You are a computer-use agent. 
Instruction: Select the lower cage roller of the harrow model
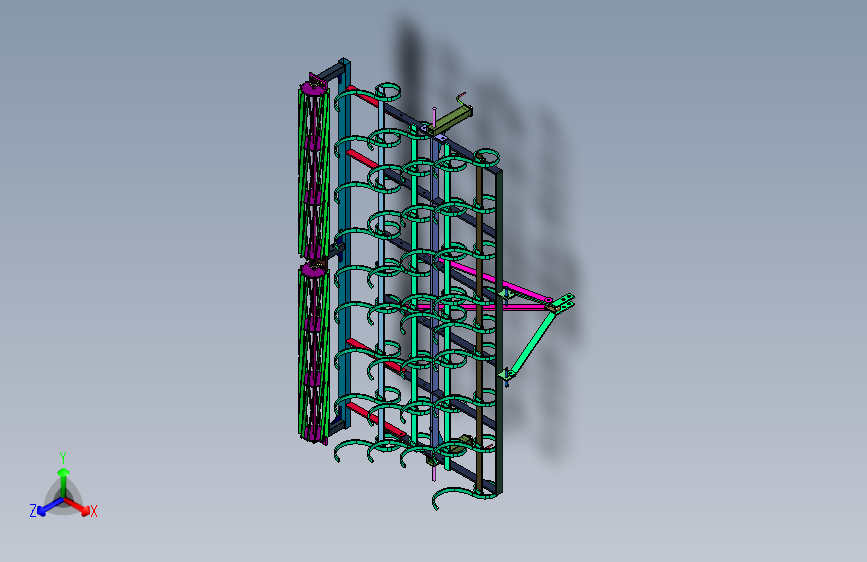coord(314,352)
